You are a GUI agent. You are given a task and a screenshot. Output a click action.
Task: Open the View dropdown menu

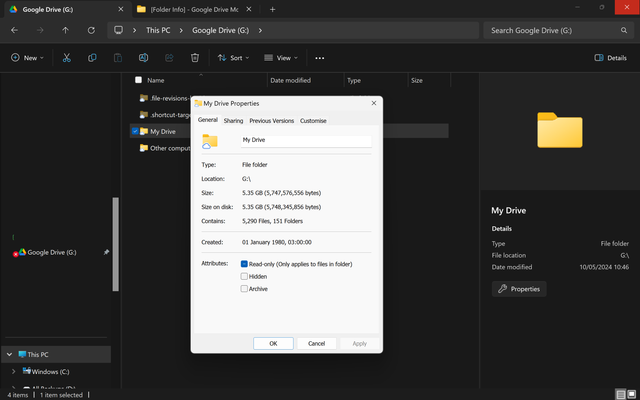click(281, 58)
